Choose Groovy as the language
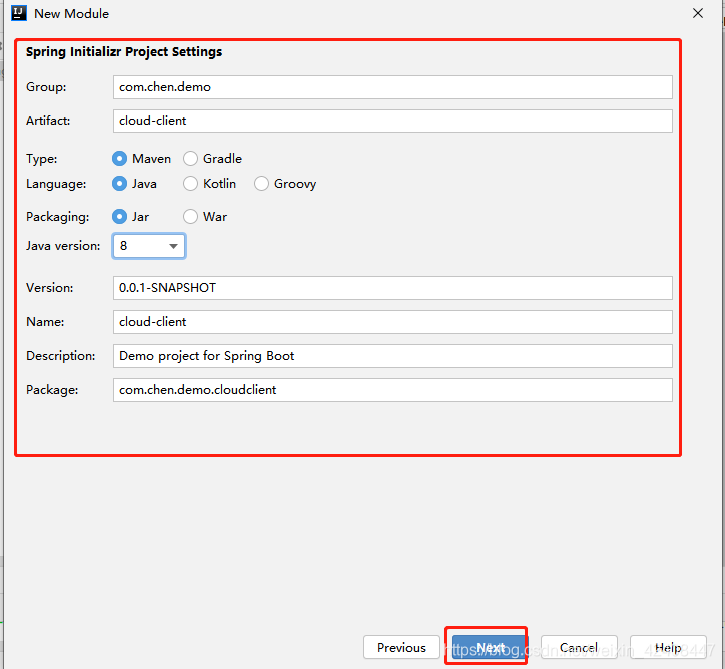This screenshot has height=669, width=725. point(261,184)
